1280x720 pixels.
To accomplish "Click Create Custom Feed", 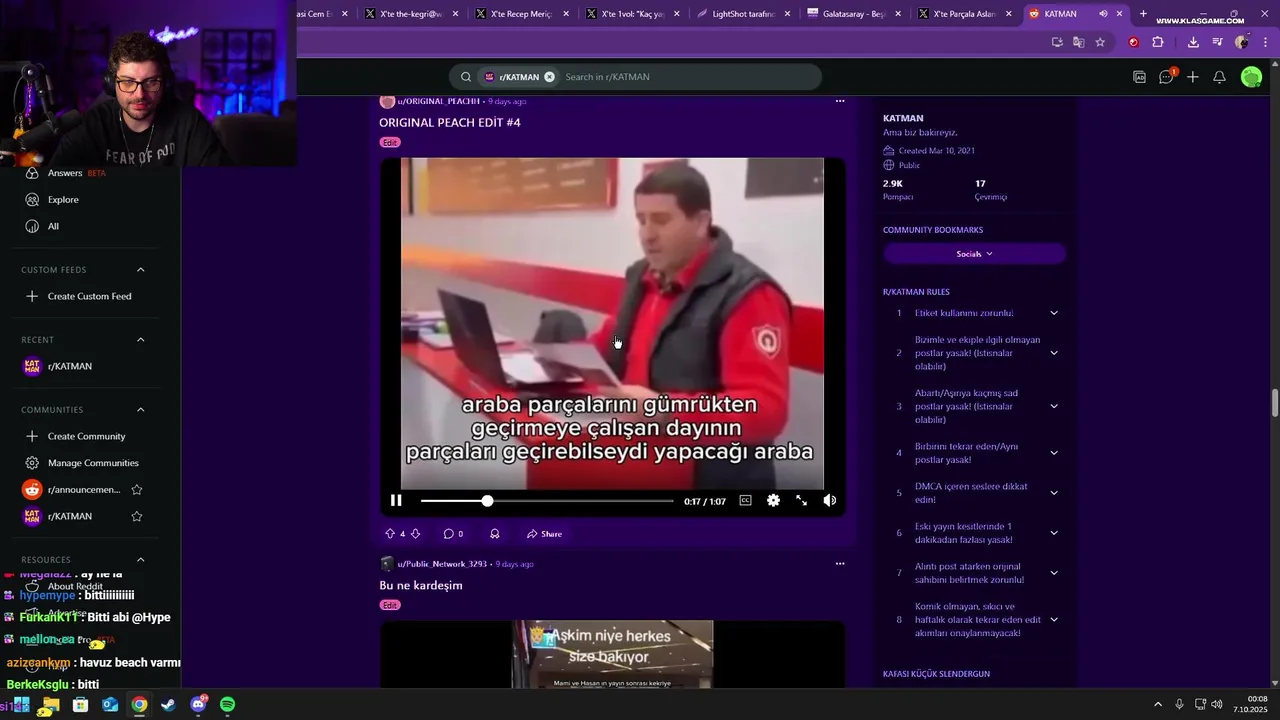I will coord(90,297).
